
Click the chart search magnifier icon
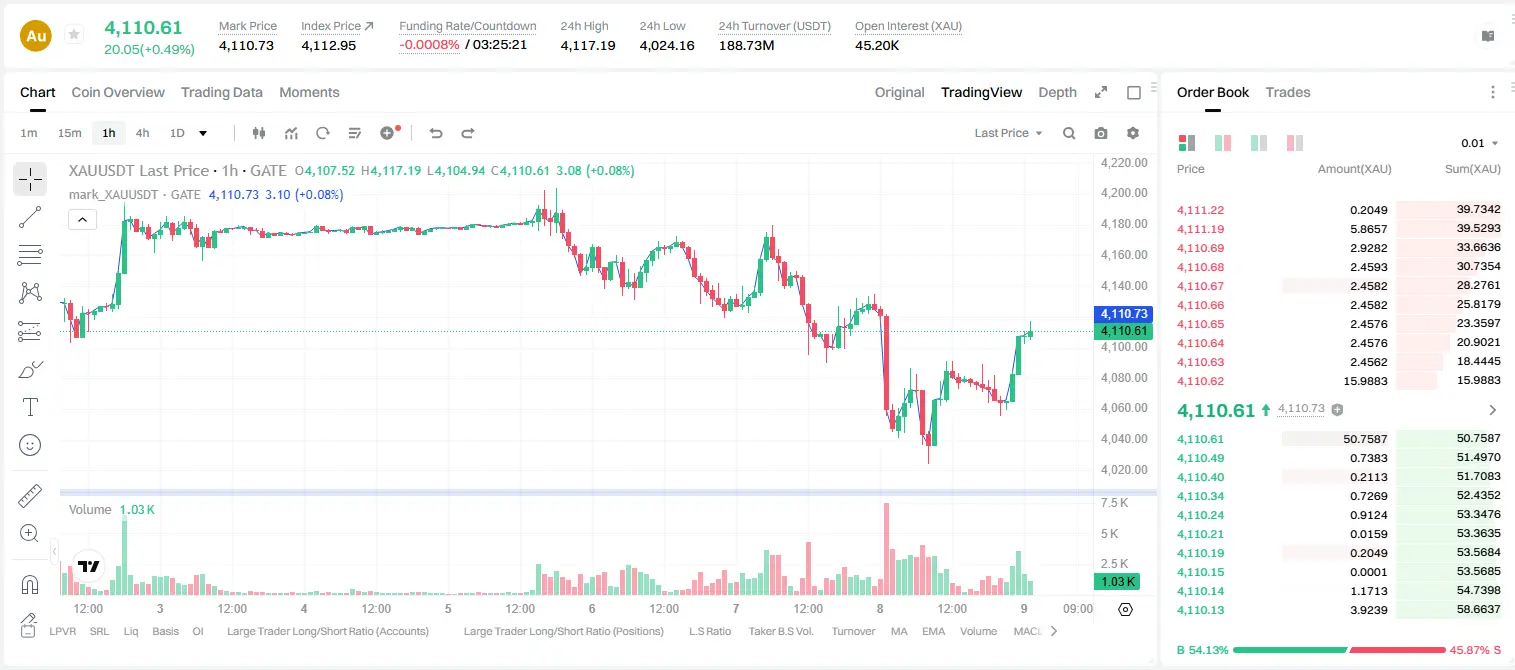[x=1069, y=133]
